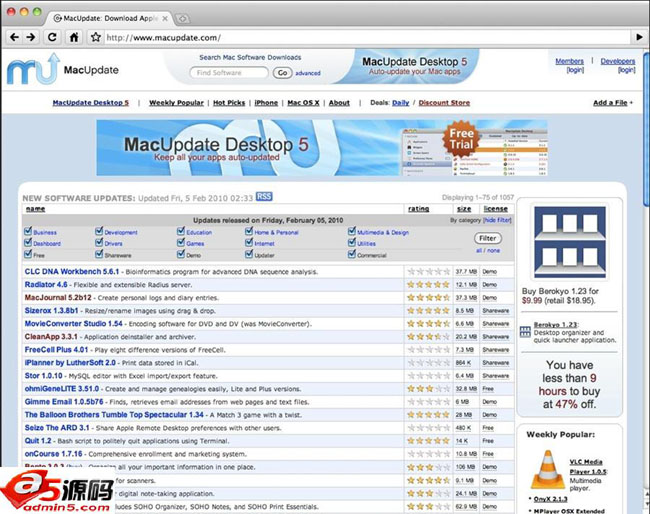The height and width of the screenshot is (514, 650).
Task: Sort the list by license column header
Action: coord(495,209)
